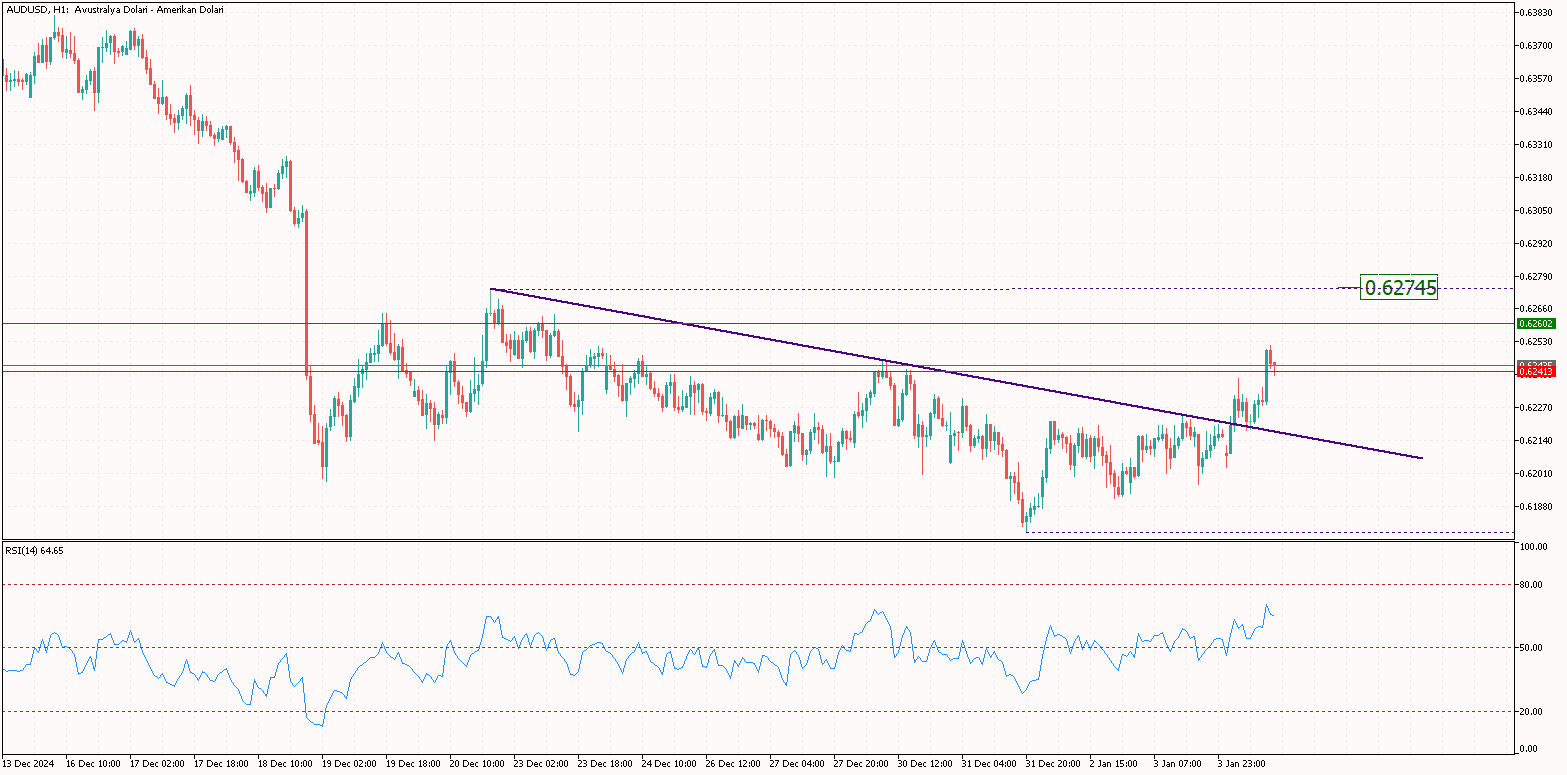Click the 17 Dec 18:00 time label
Screen dimensions: 1567x775
pos(222,763)
